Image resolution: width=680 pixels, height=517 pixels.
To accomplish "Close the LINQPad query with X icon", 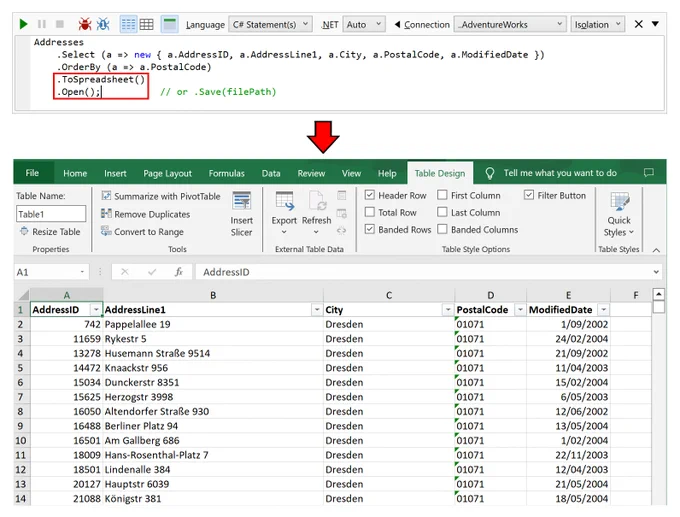I will click(x=638, y=24).
